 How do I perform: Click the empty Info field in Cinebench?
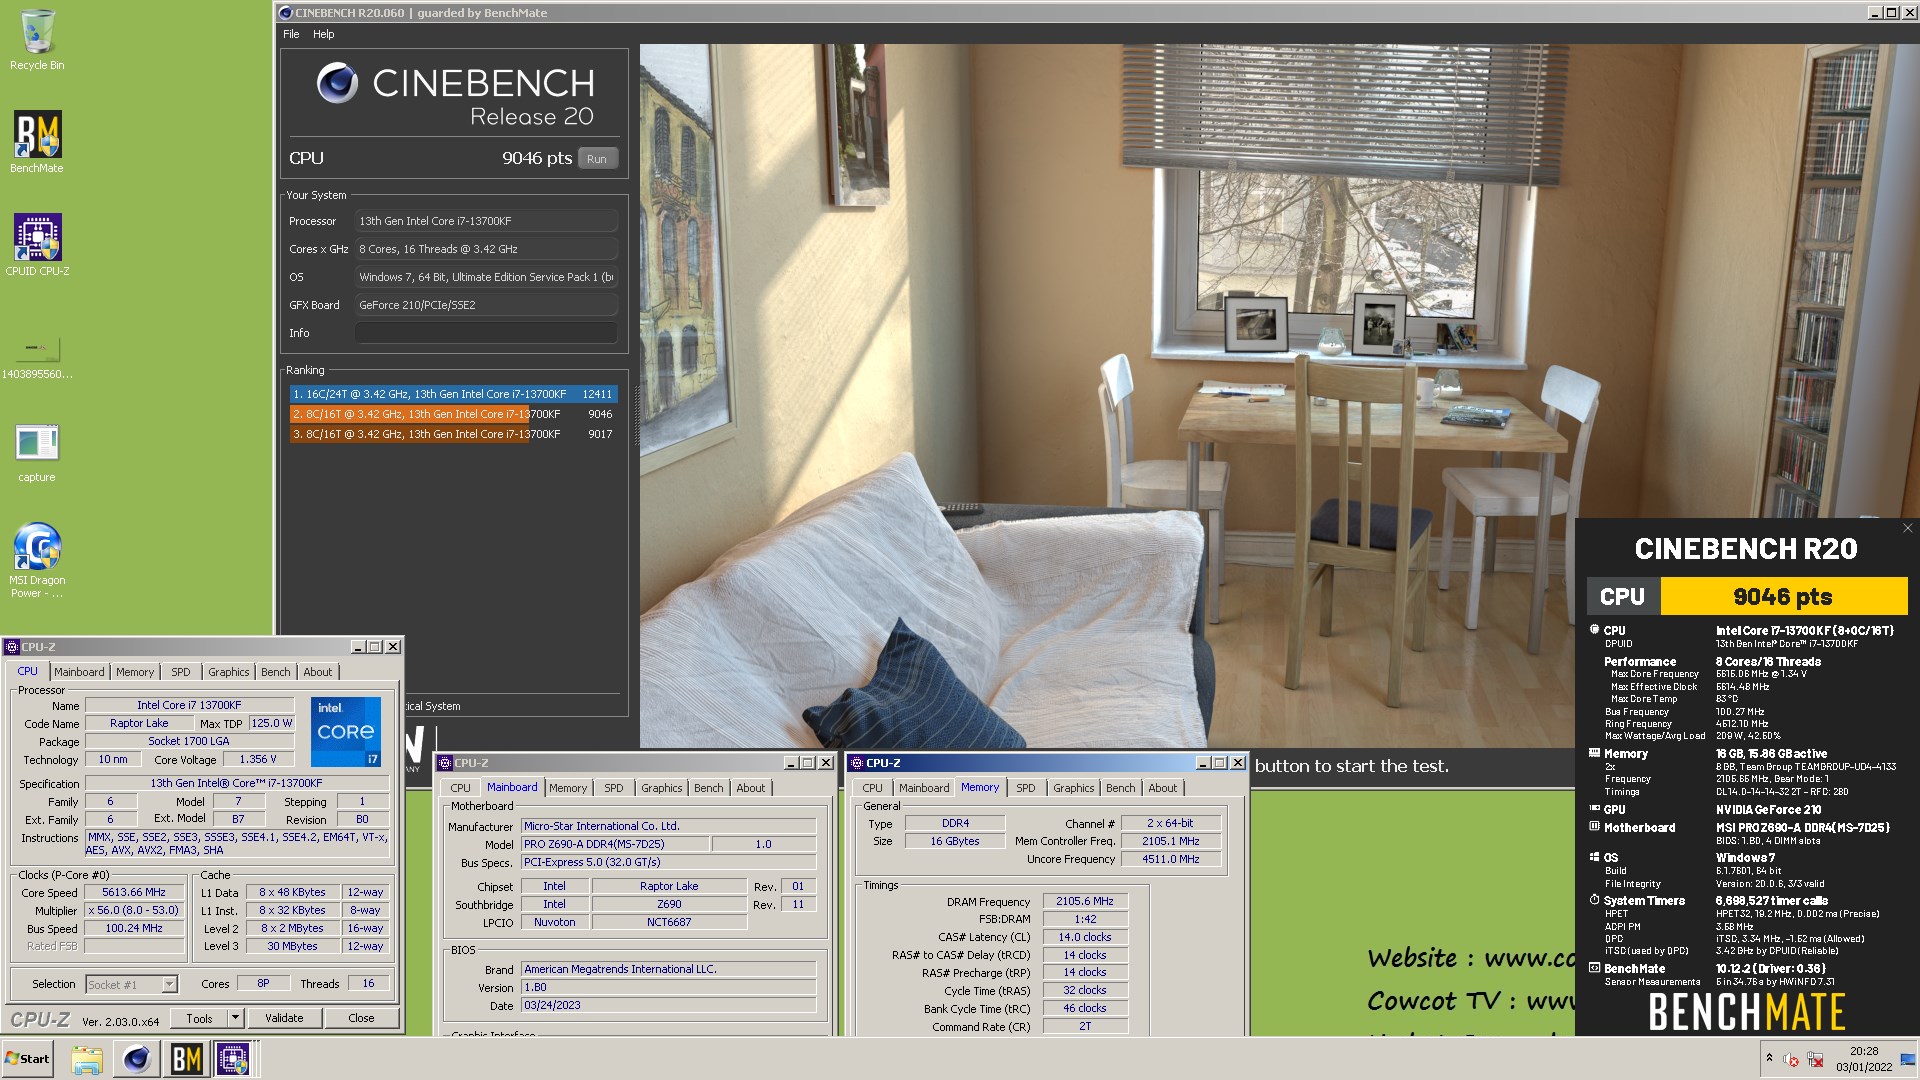(486, 333)
